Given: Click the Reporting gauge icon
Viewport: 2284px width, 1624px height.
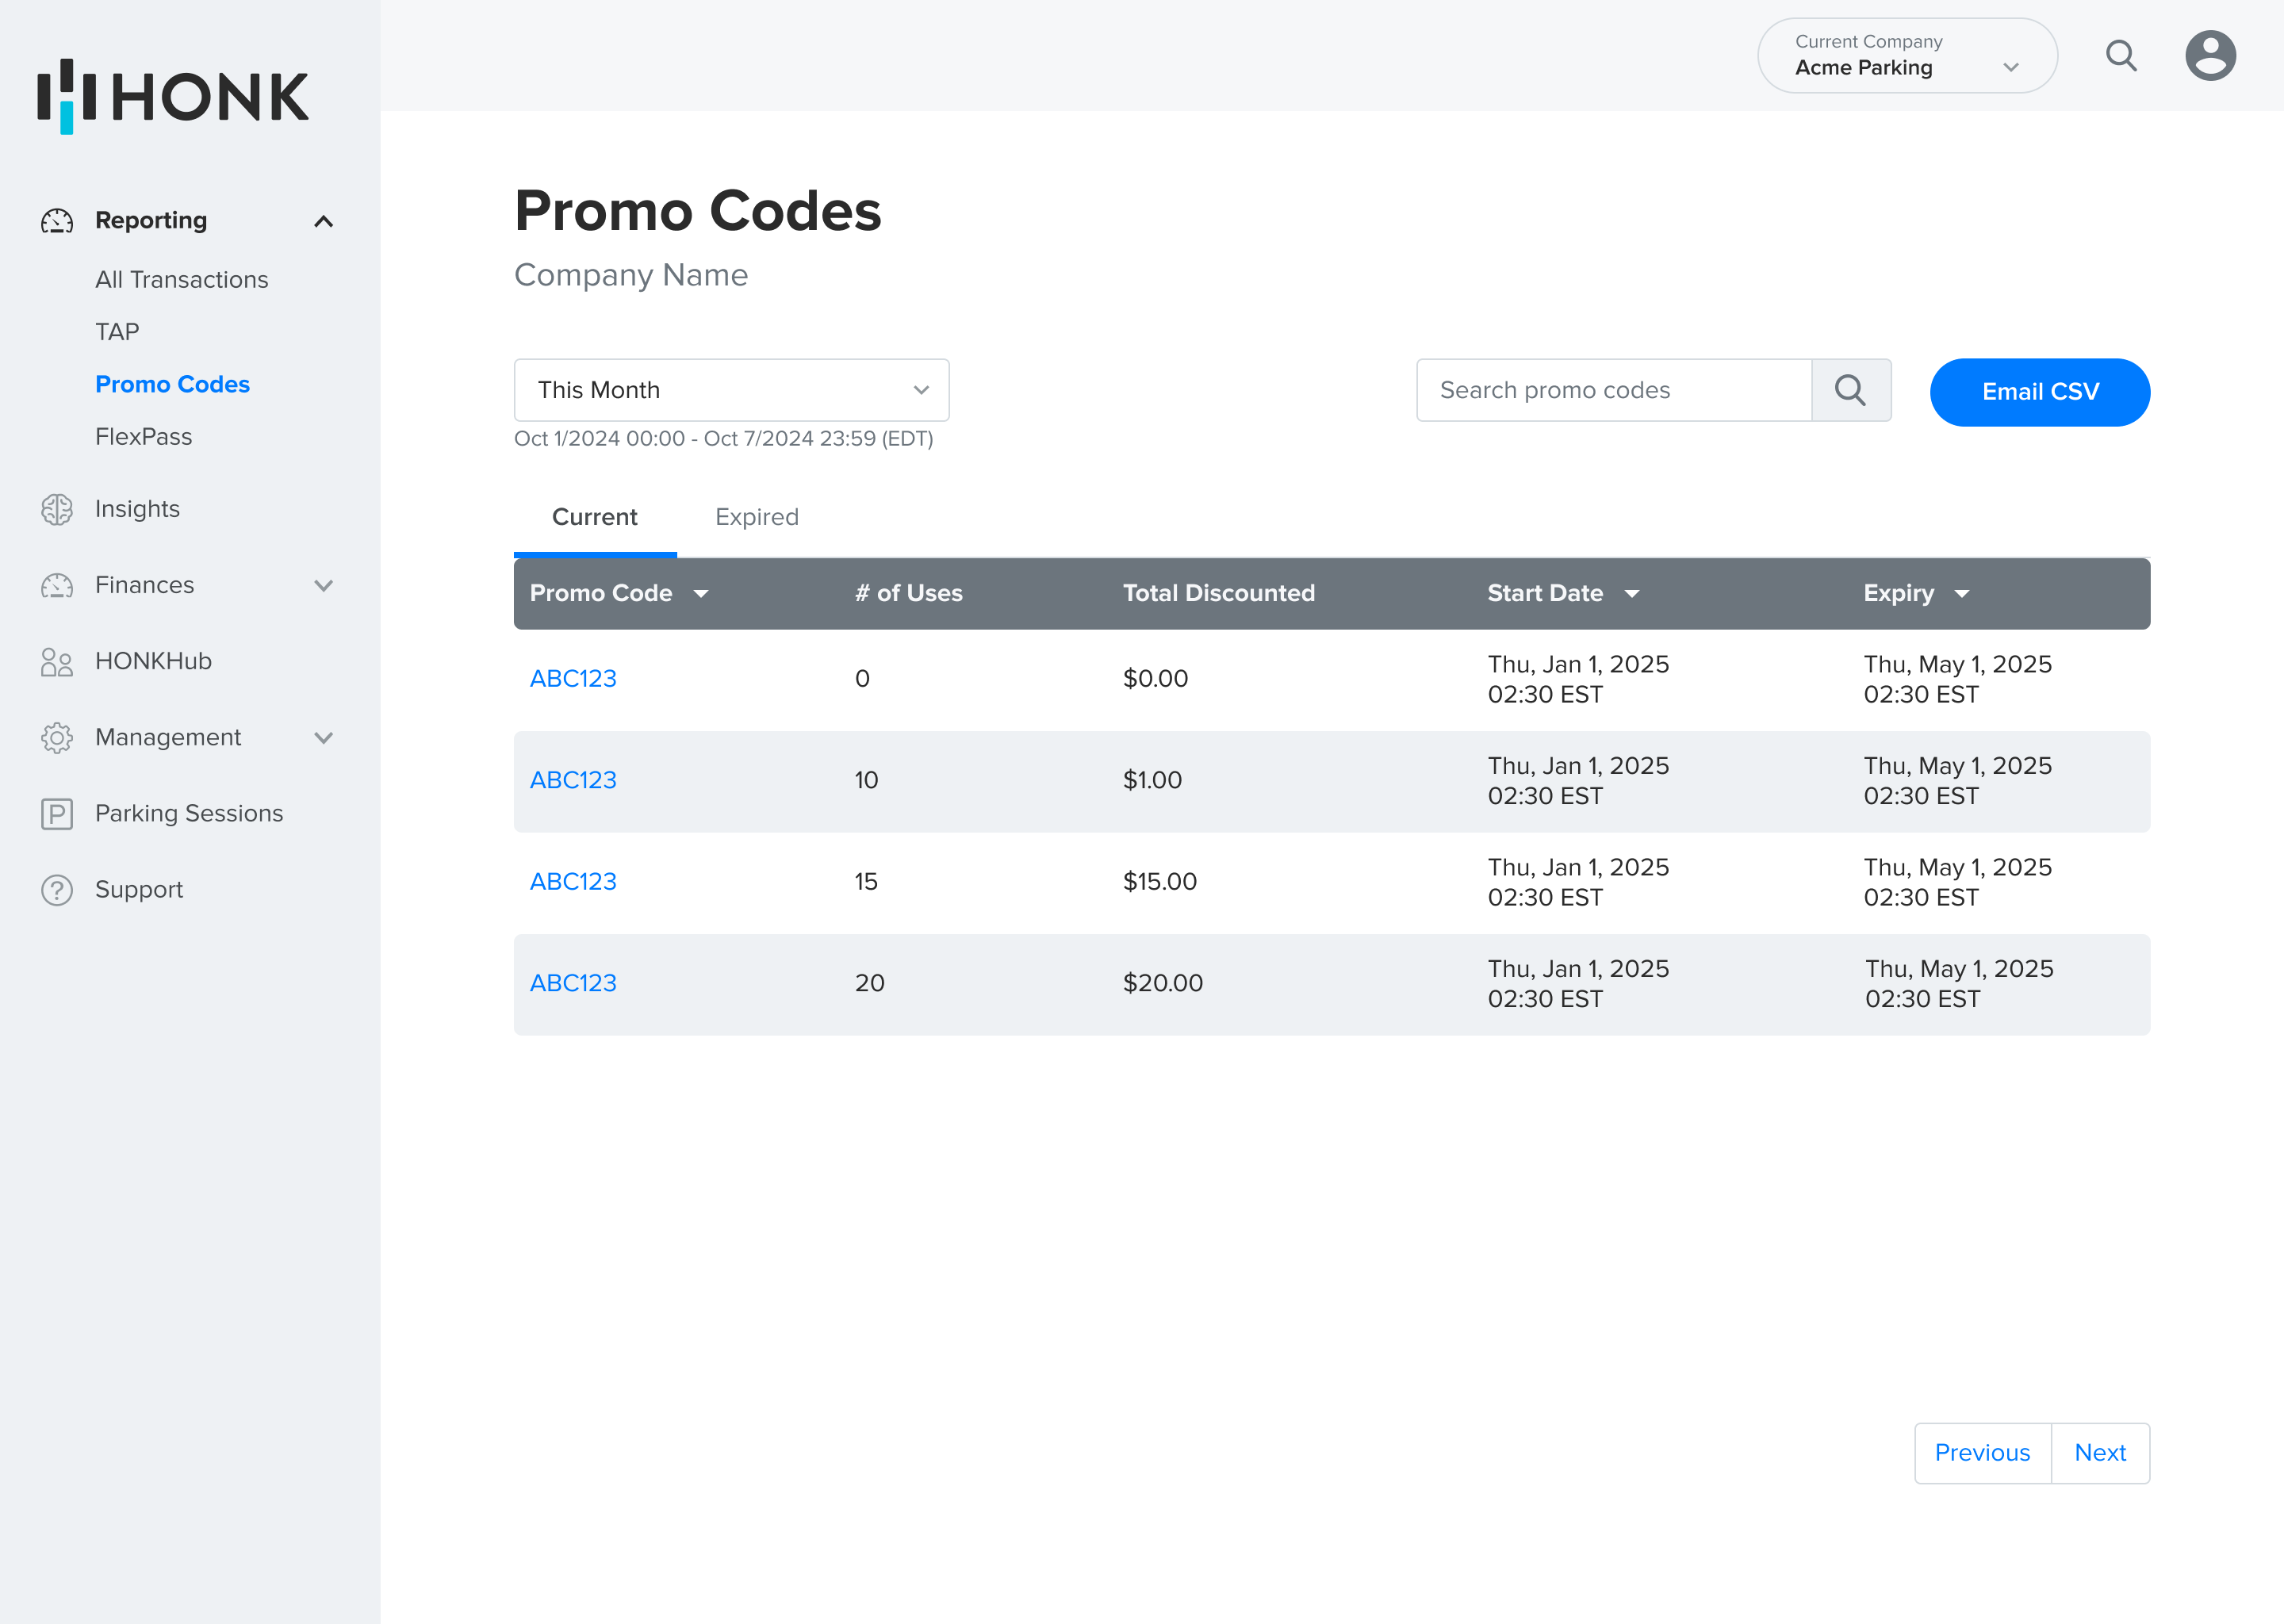Looking at the screenshot, I should tap(57, 221).
